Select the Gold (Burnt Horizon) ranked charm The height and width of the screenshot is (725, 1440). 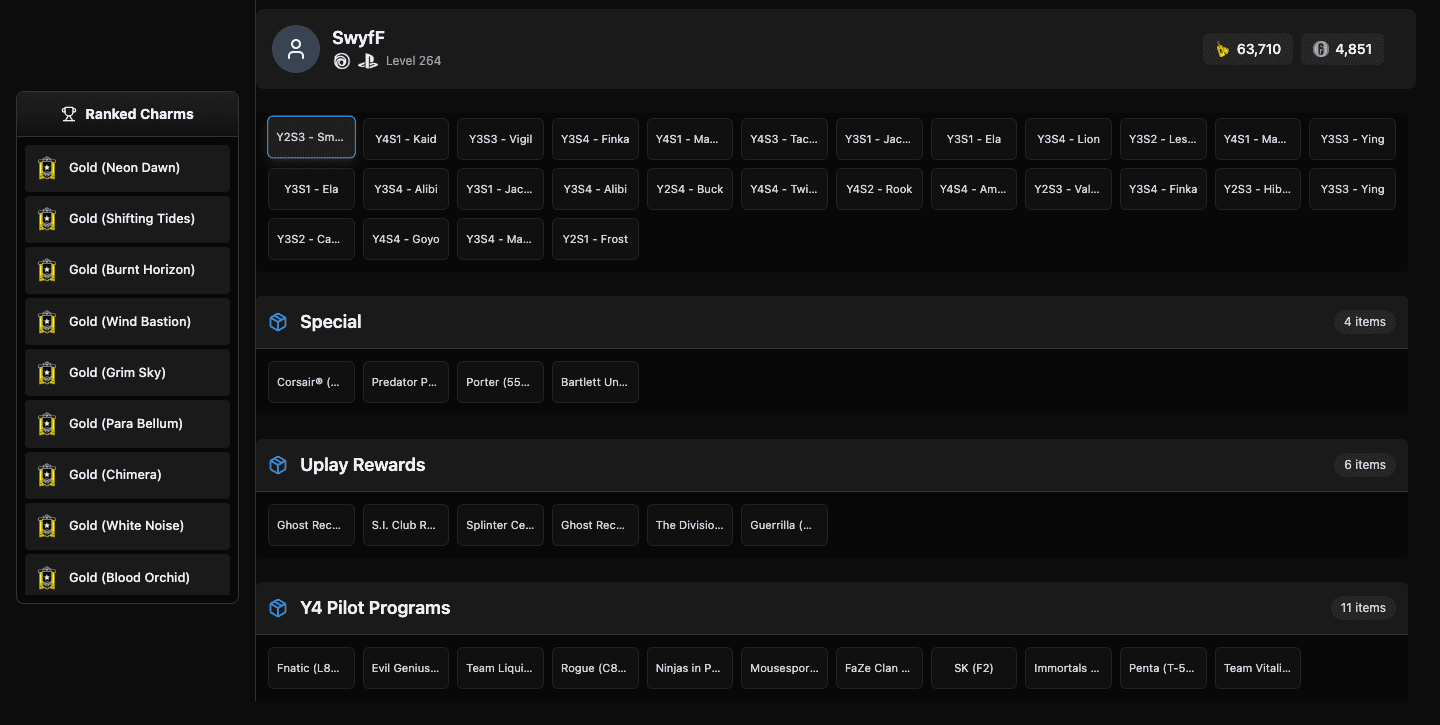127,270
